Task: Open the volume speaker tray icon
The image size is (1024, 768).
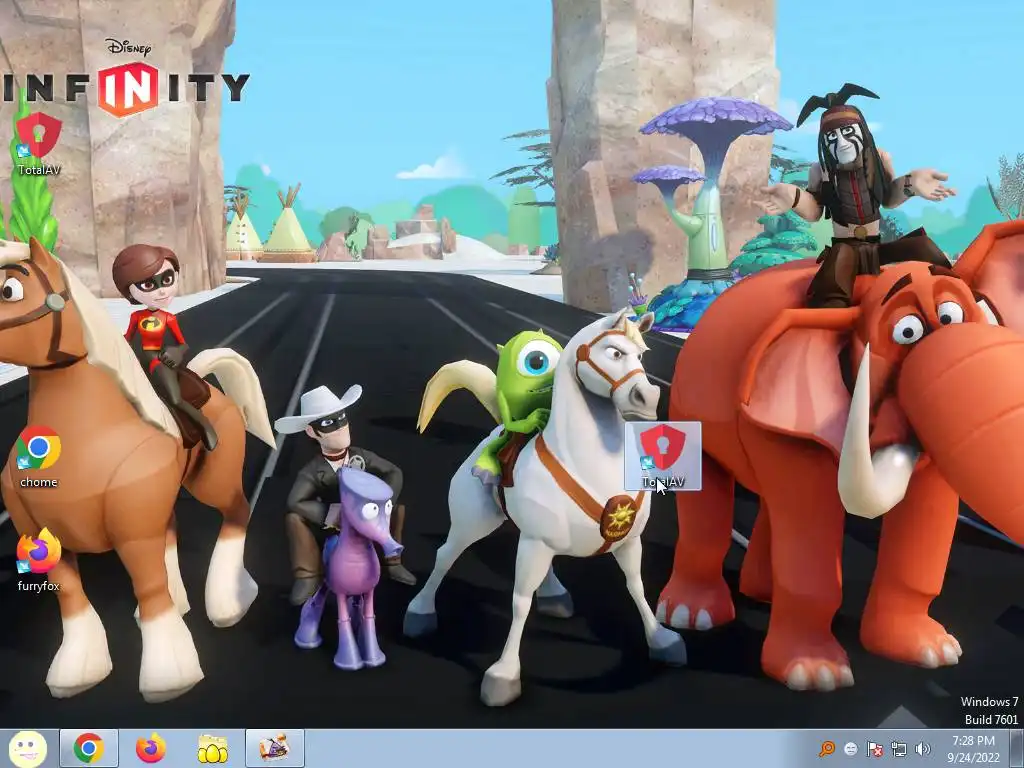Action: click(x=923, y=749)
